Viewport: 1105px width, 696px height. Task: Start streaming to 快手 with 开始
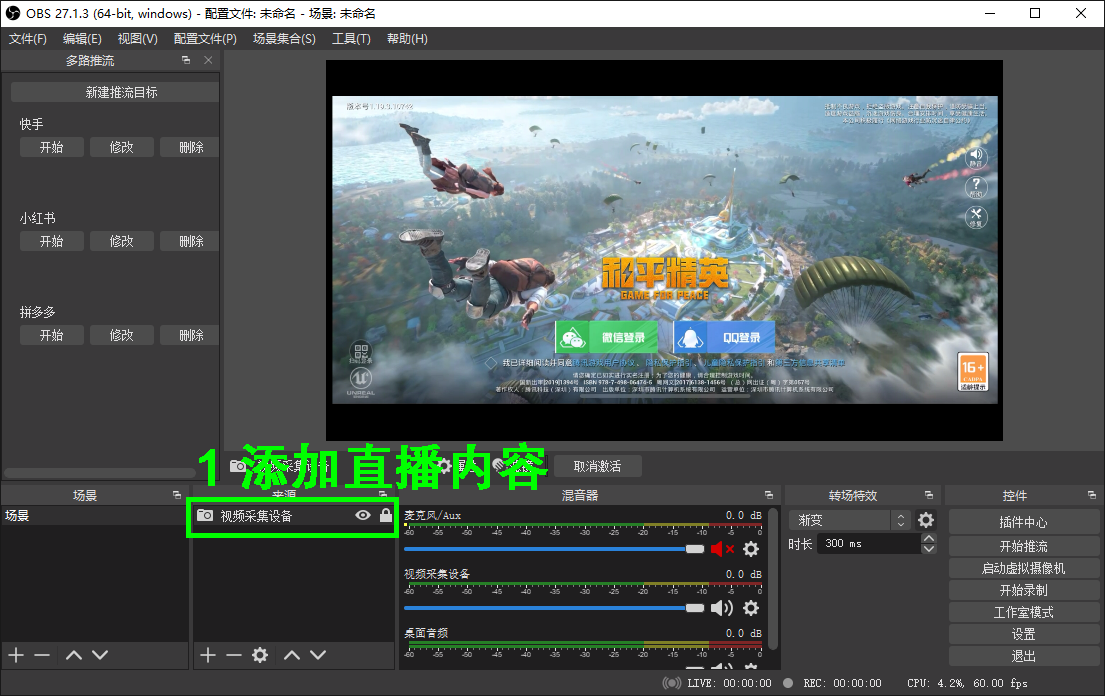click(x=51, y=147)
